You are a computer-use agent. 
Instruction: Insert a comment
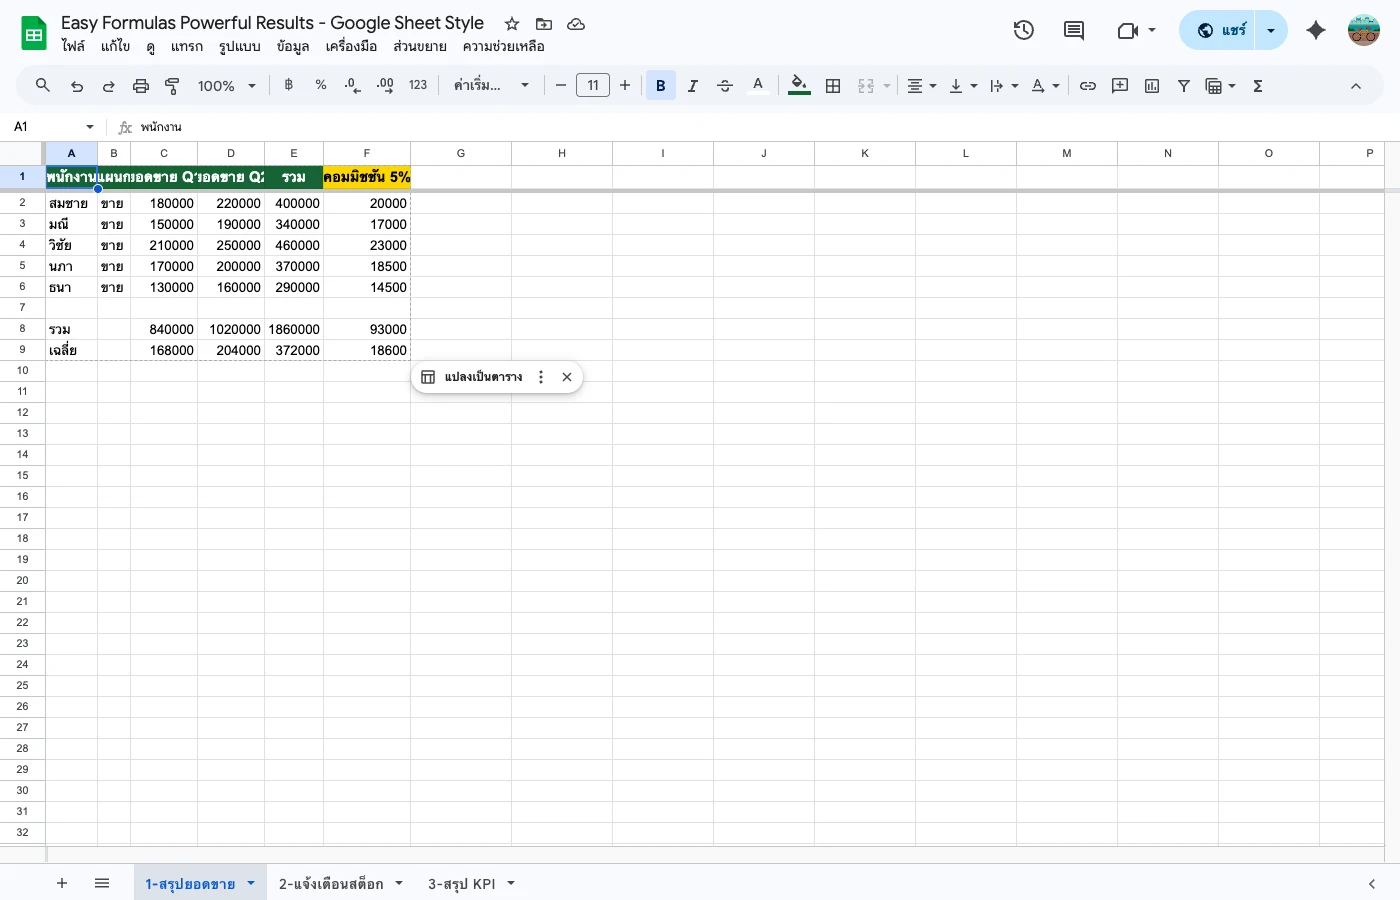click(x=1120, y=85)
